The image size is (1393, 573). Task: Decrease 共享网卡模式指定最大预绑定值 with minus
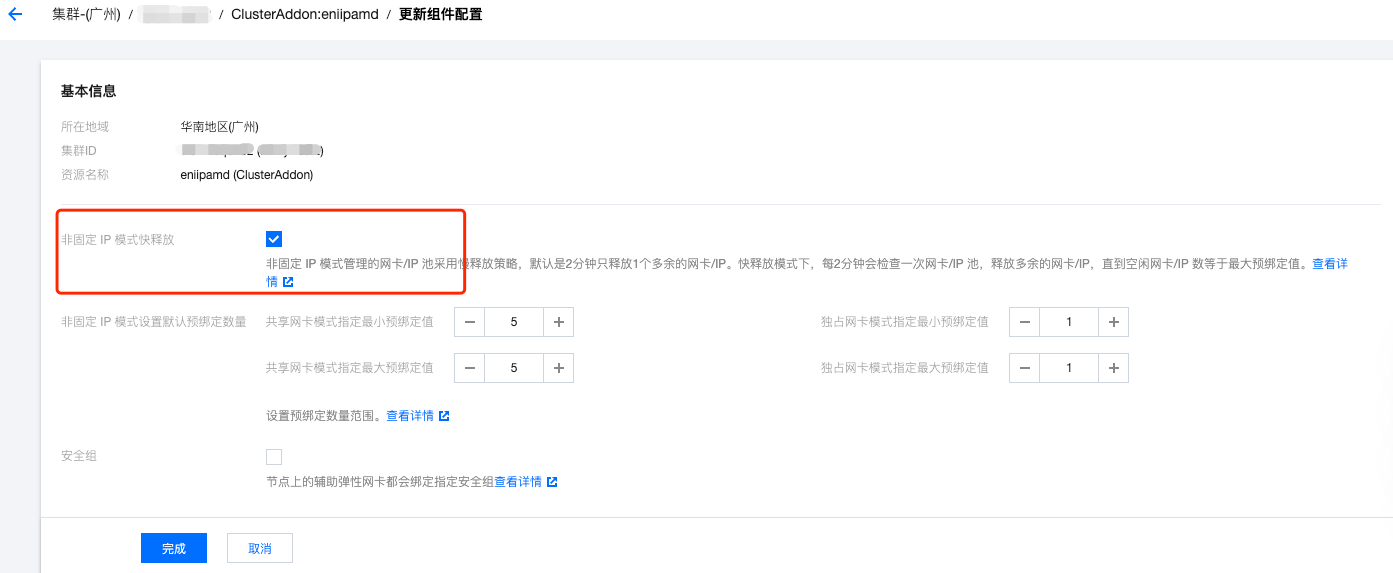(x=470, y=368)
